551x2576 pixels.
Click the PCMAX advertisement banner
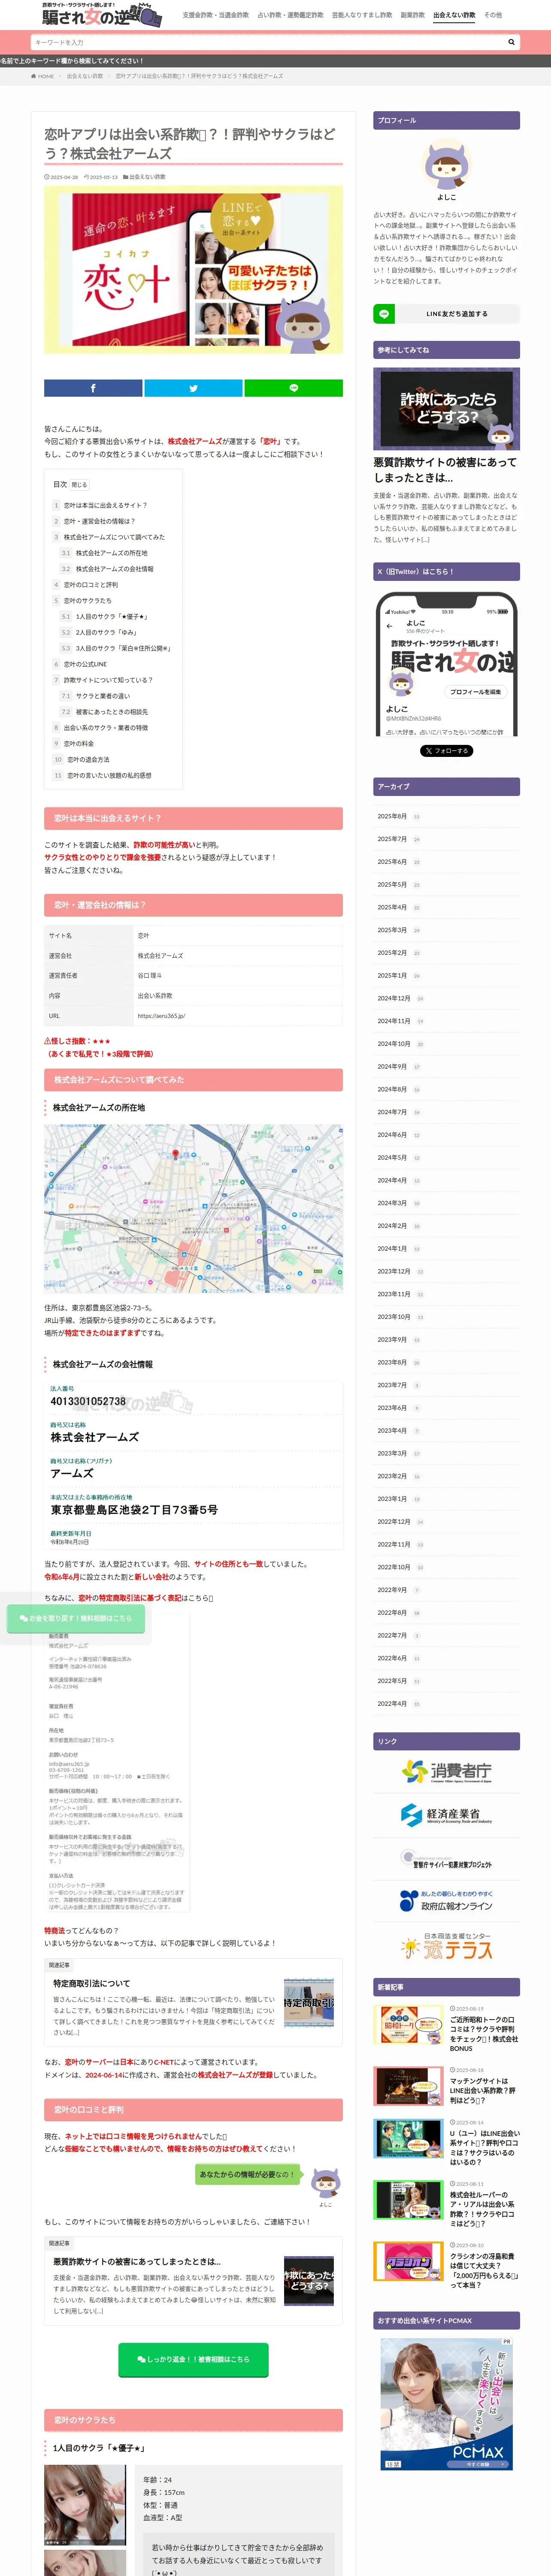[x=446, y=2404]
